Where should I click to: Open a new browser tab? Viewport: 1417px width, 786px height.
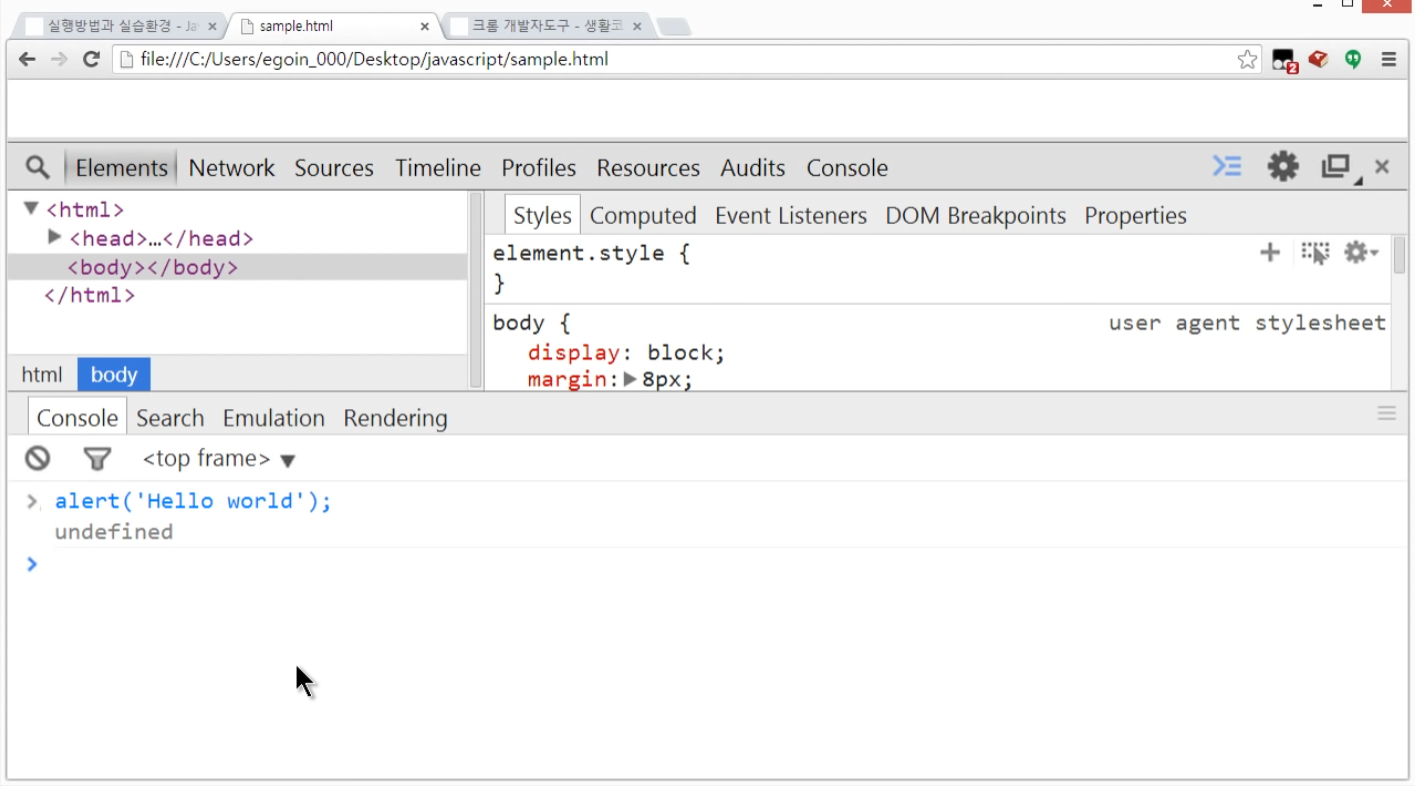674,27
